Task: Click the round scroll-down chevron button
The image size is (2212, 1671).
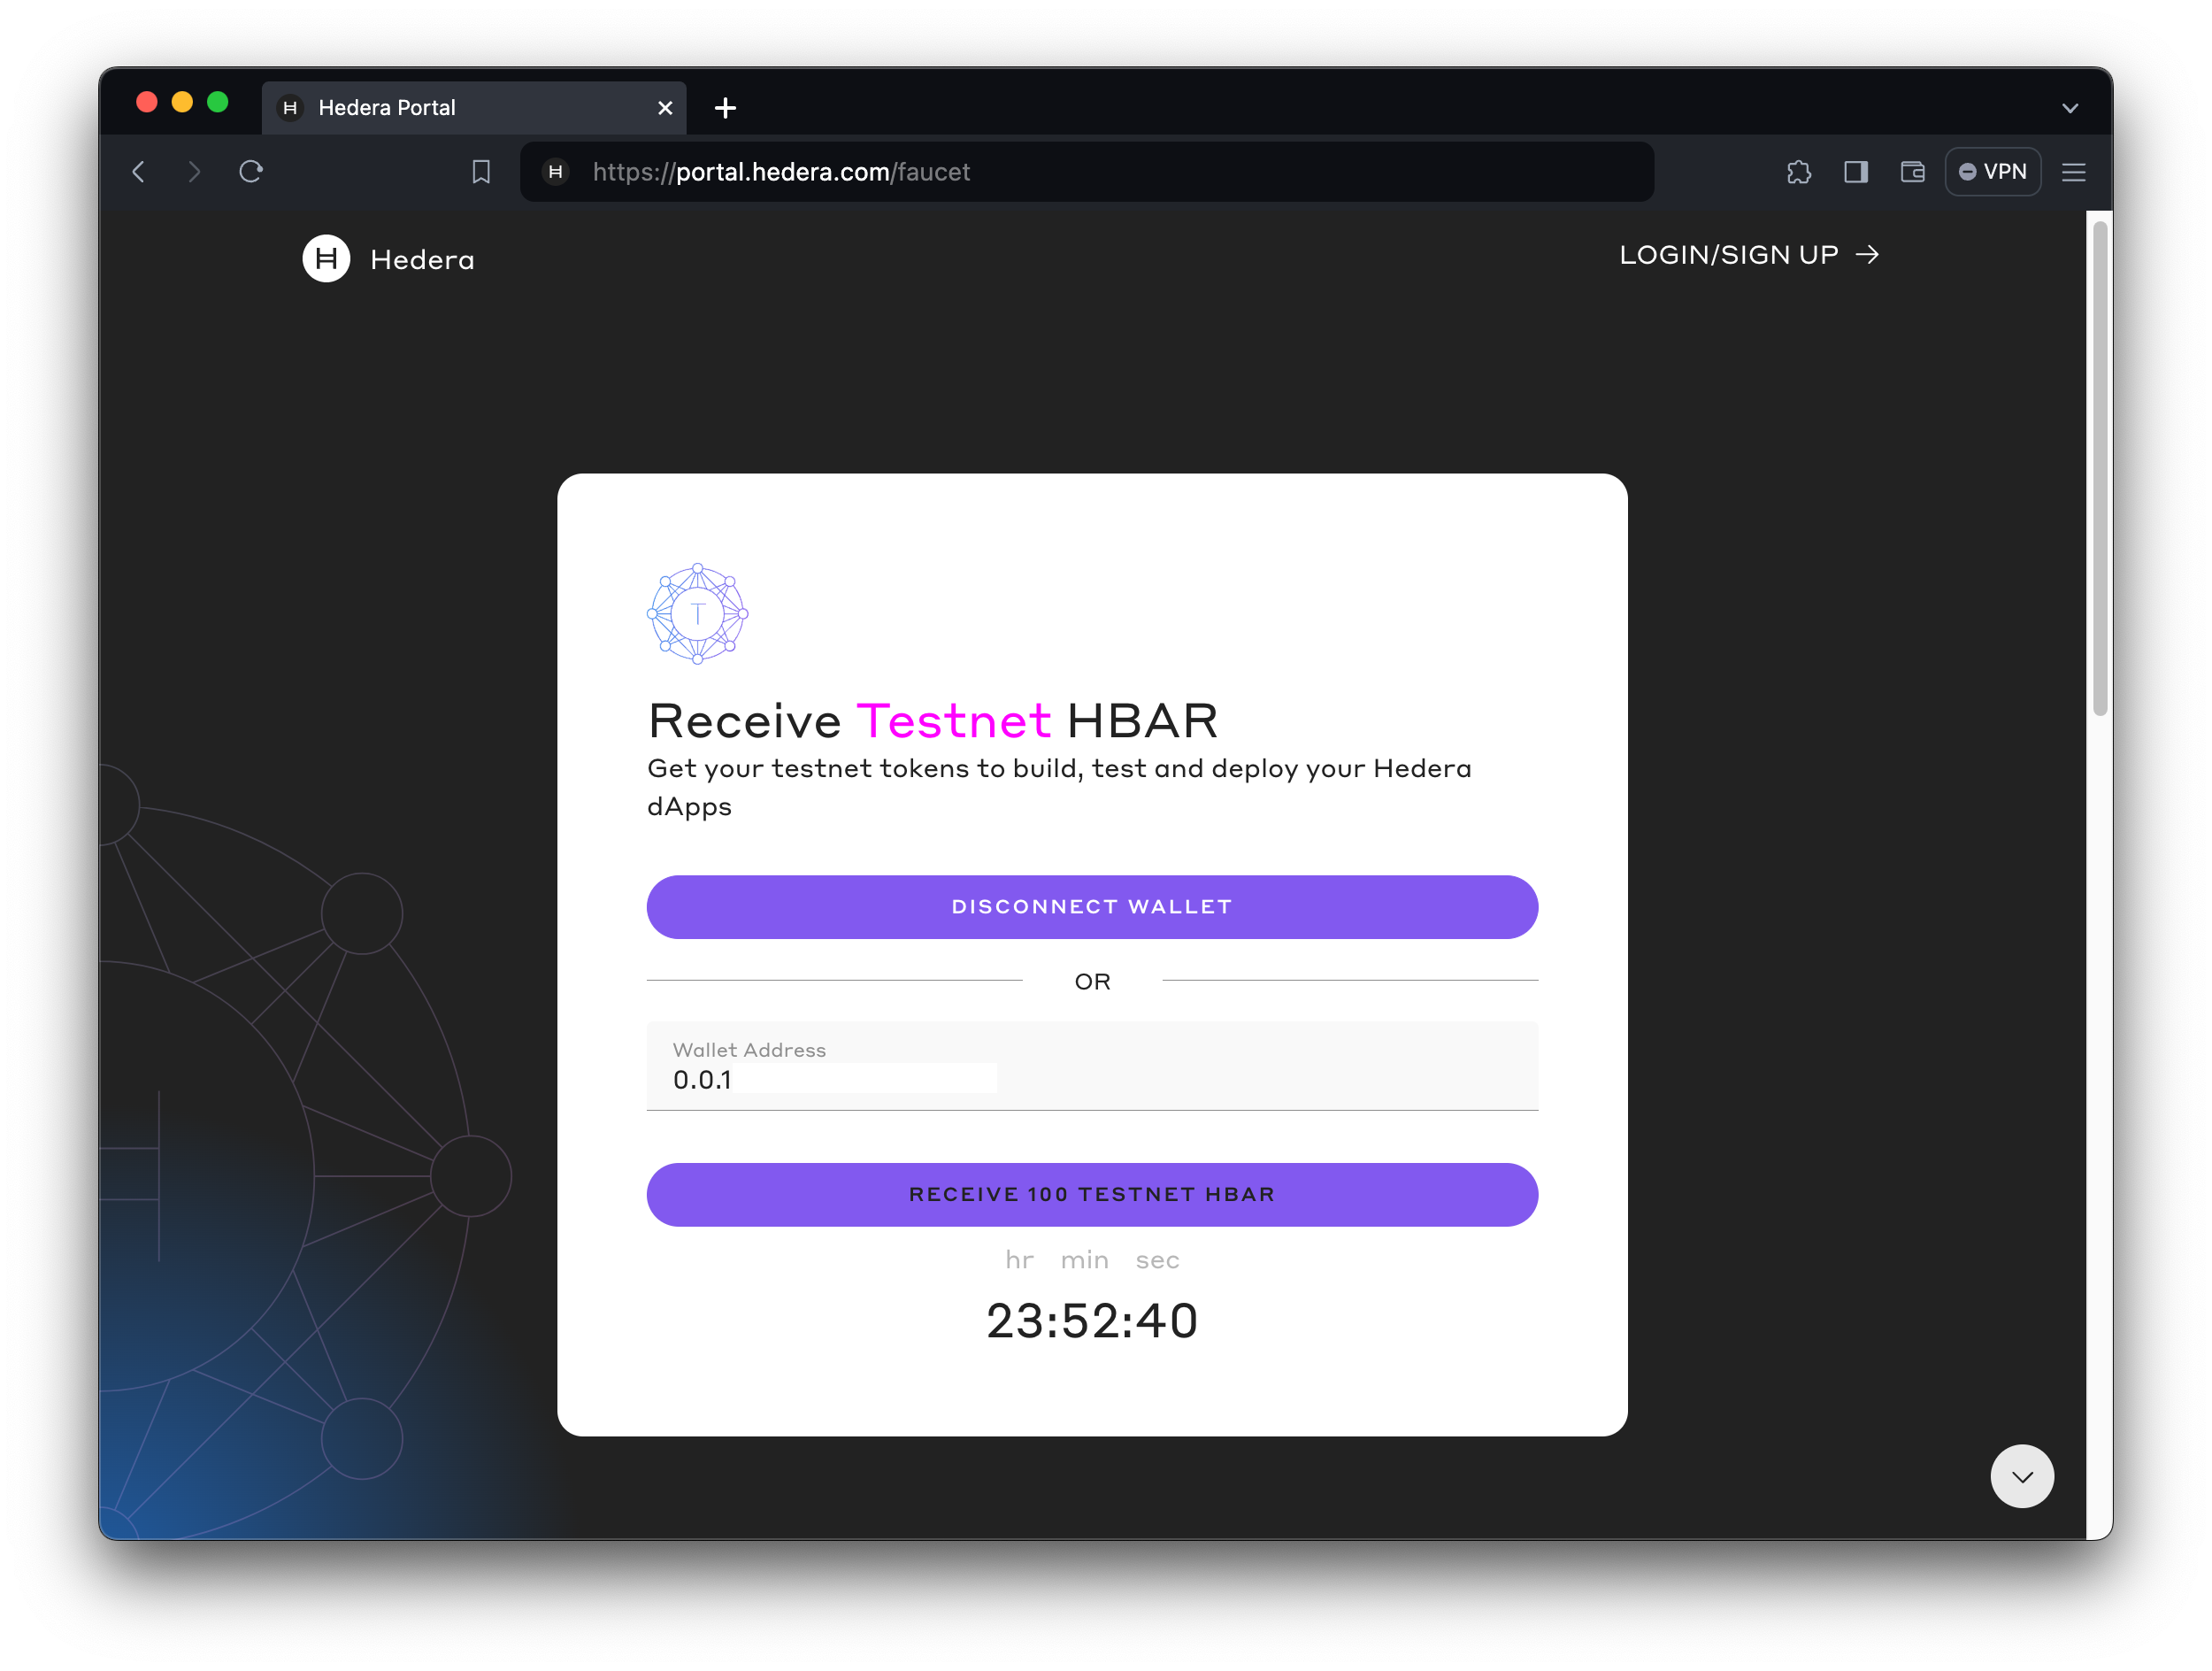Action: 2021,1476
